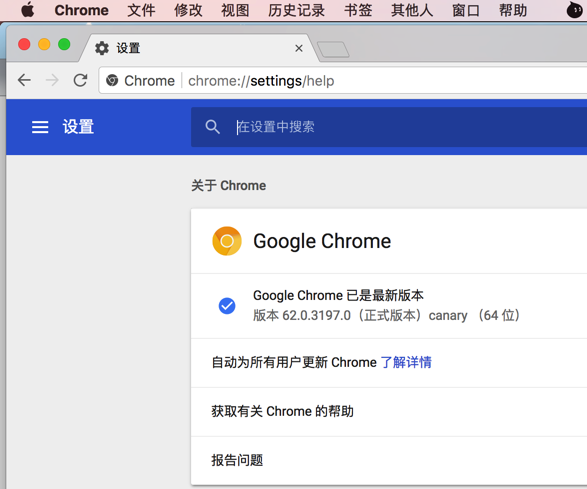Open the Apple menu icon
This screenshot has height=489, width=587.
(27, 10)
